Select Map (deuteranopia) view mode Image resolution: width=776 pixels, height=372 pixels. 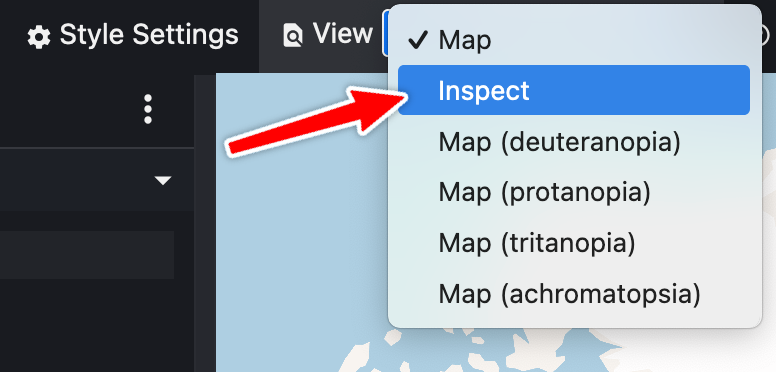(x=574, y=142)
